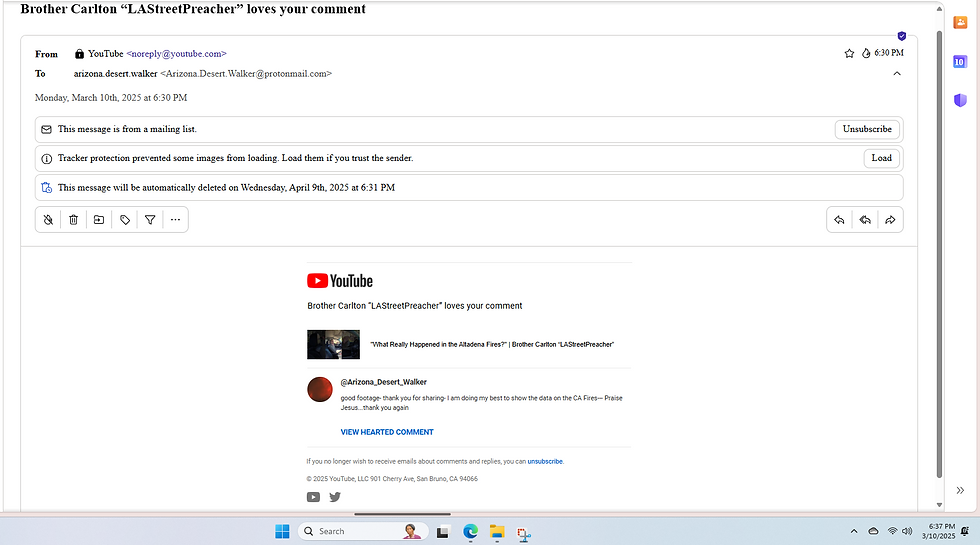This screenshot has width=980, height=545.
Task: Forward this message
Action: [890, 219]
